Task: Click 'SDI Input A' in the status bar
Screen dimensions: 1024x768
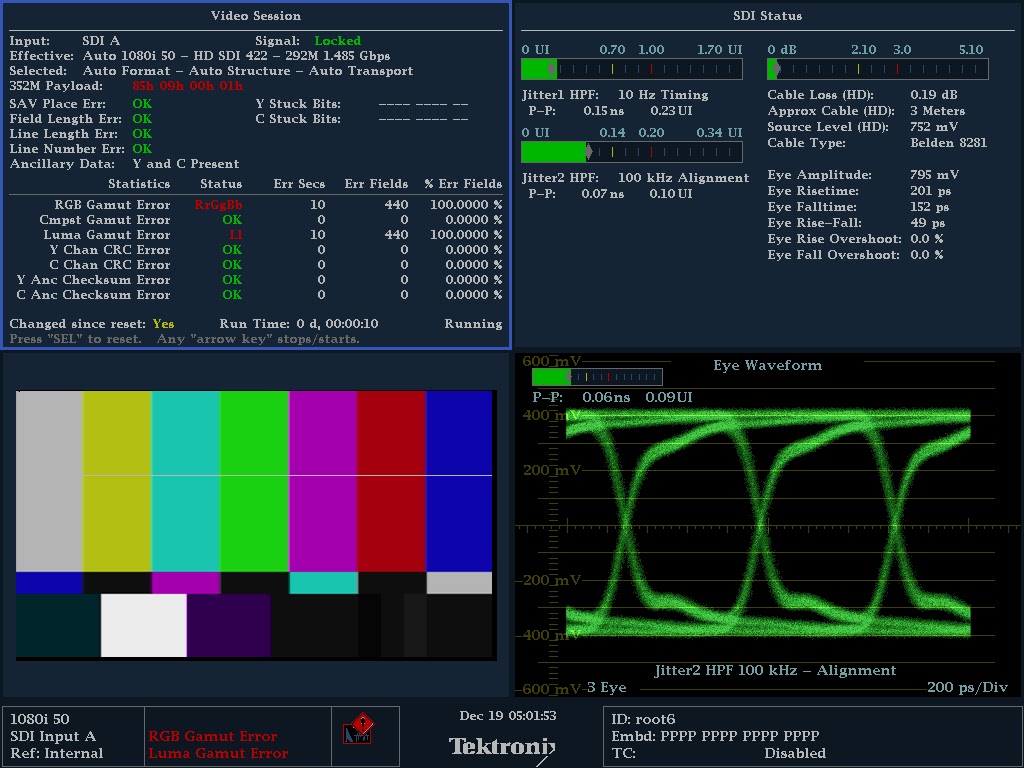Action: 53,736
